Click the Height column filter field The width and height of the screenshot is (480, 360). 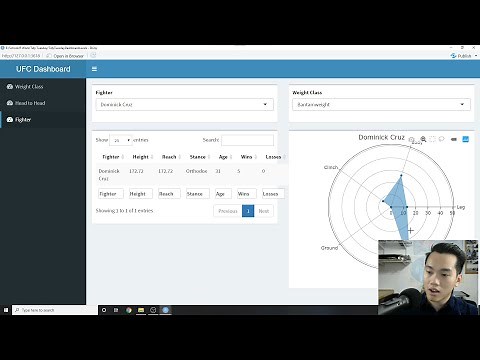click(141, 194)
